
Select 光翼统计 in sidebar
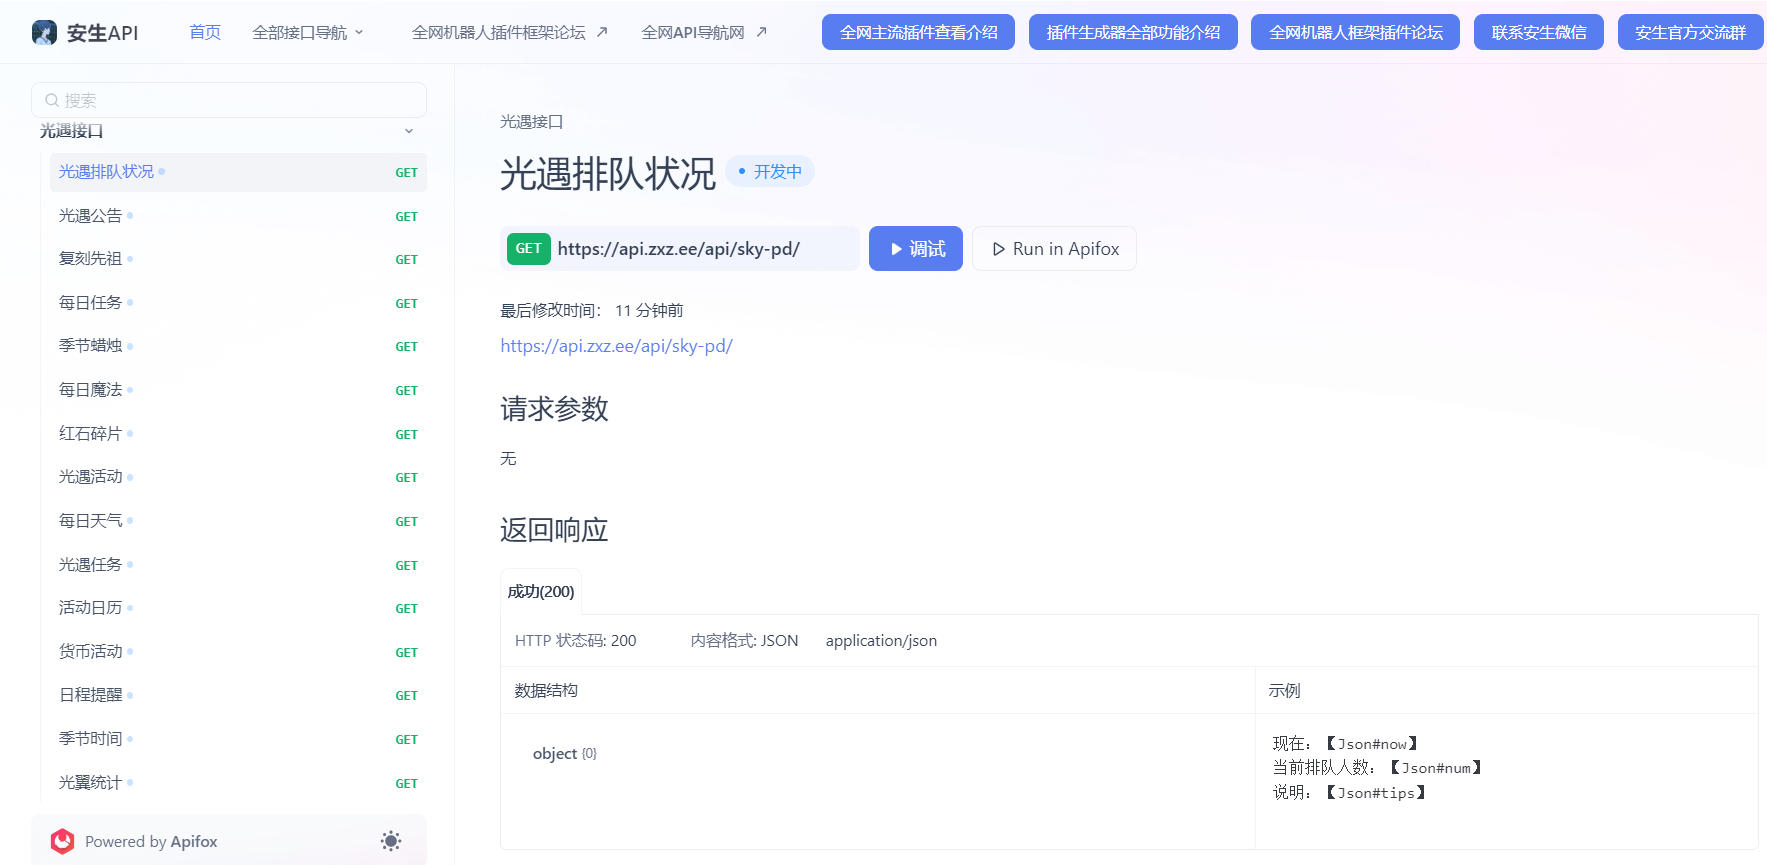[238, 783]
